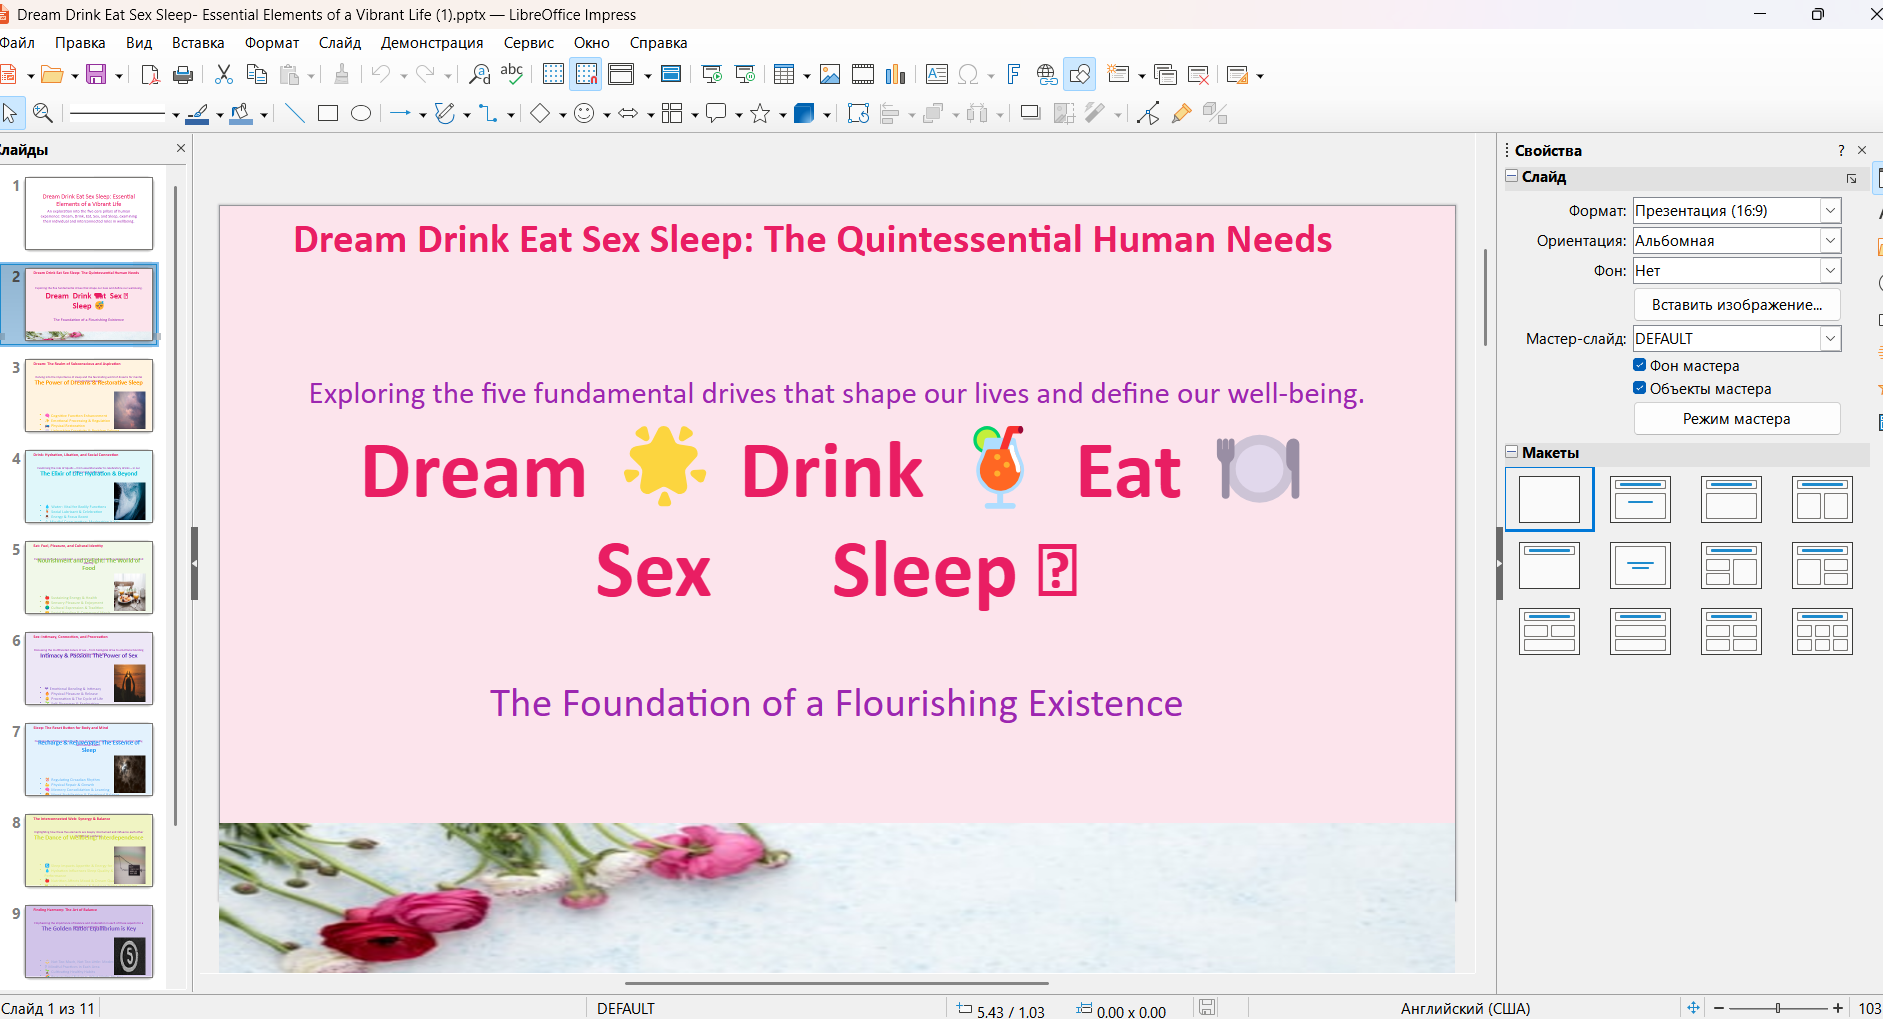Uncheck the Объекты мастера checkbox
This screenshot has height=1019, width=1883.
[x=1640, y=388]
